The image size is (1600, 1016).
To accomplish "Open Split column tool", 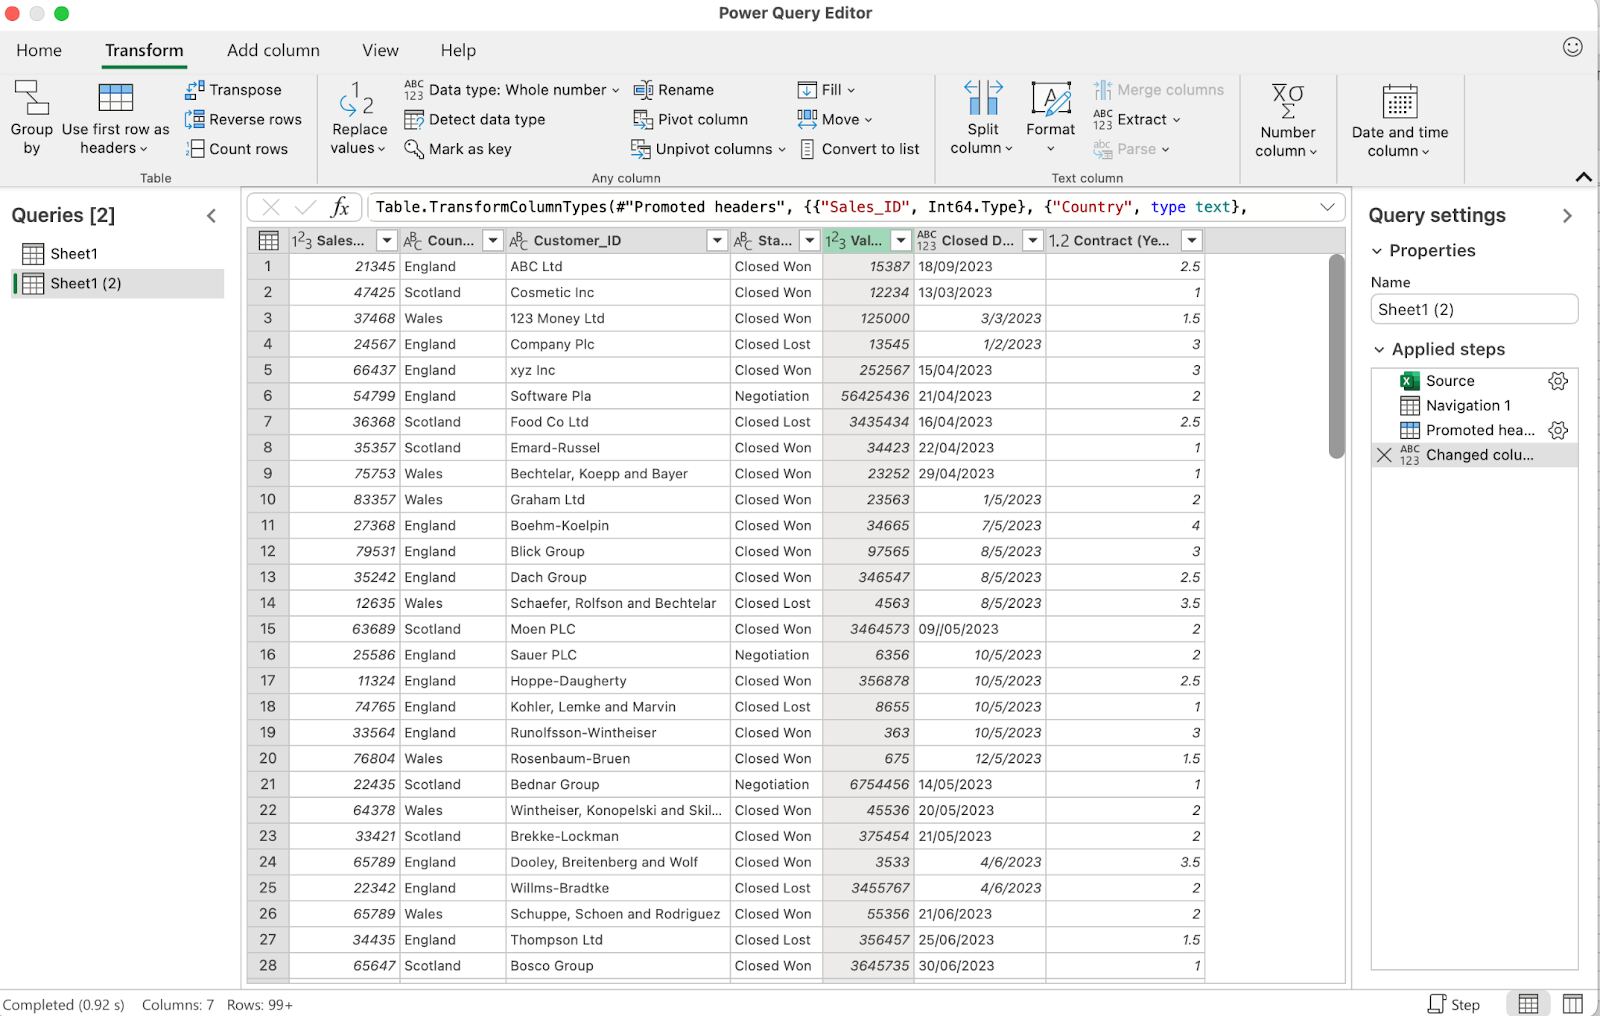I will pos(983,118).
